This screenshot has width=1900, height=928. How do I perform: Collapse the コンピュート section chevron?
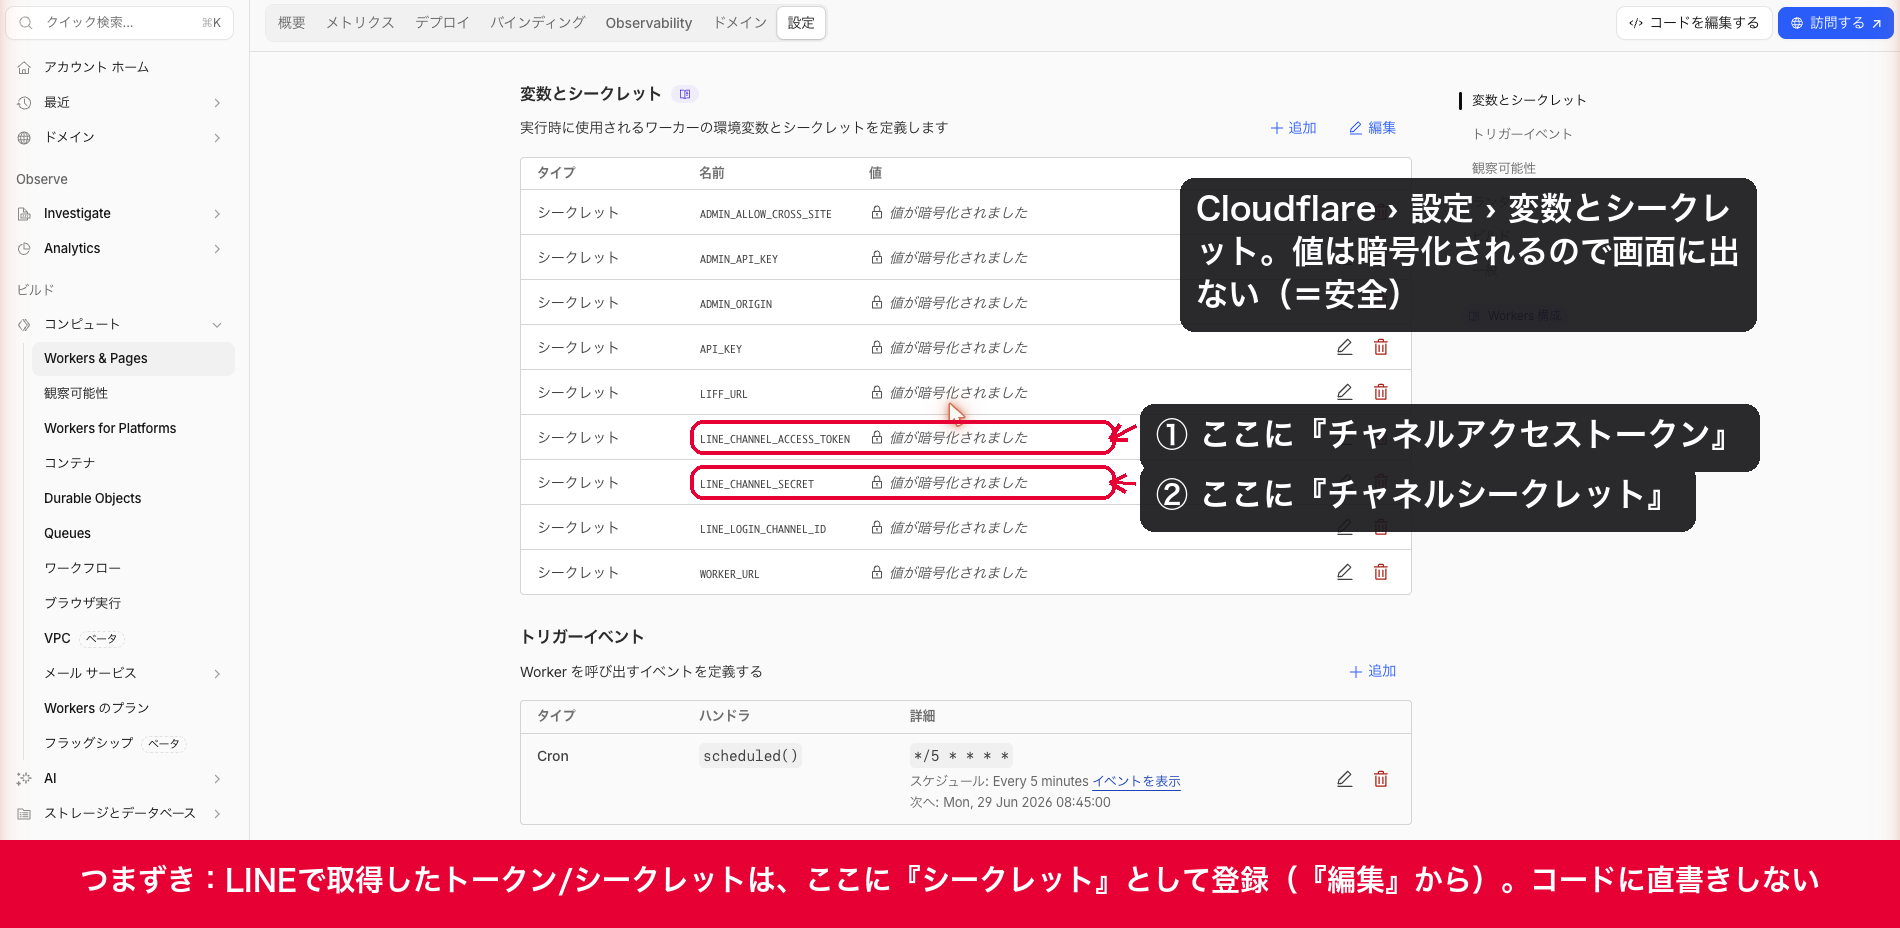click(217, 325)
